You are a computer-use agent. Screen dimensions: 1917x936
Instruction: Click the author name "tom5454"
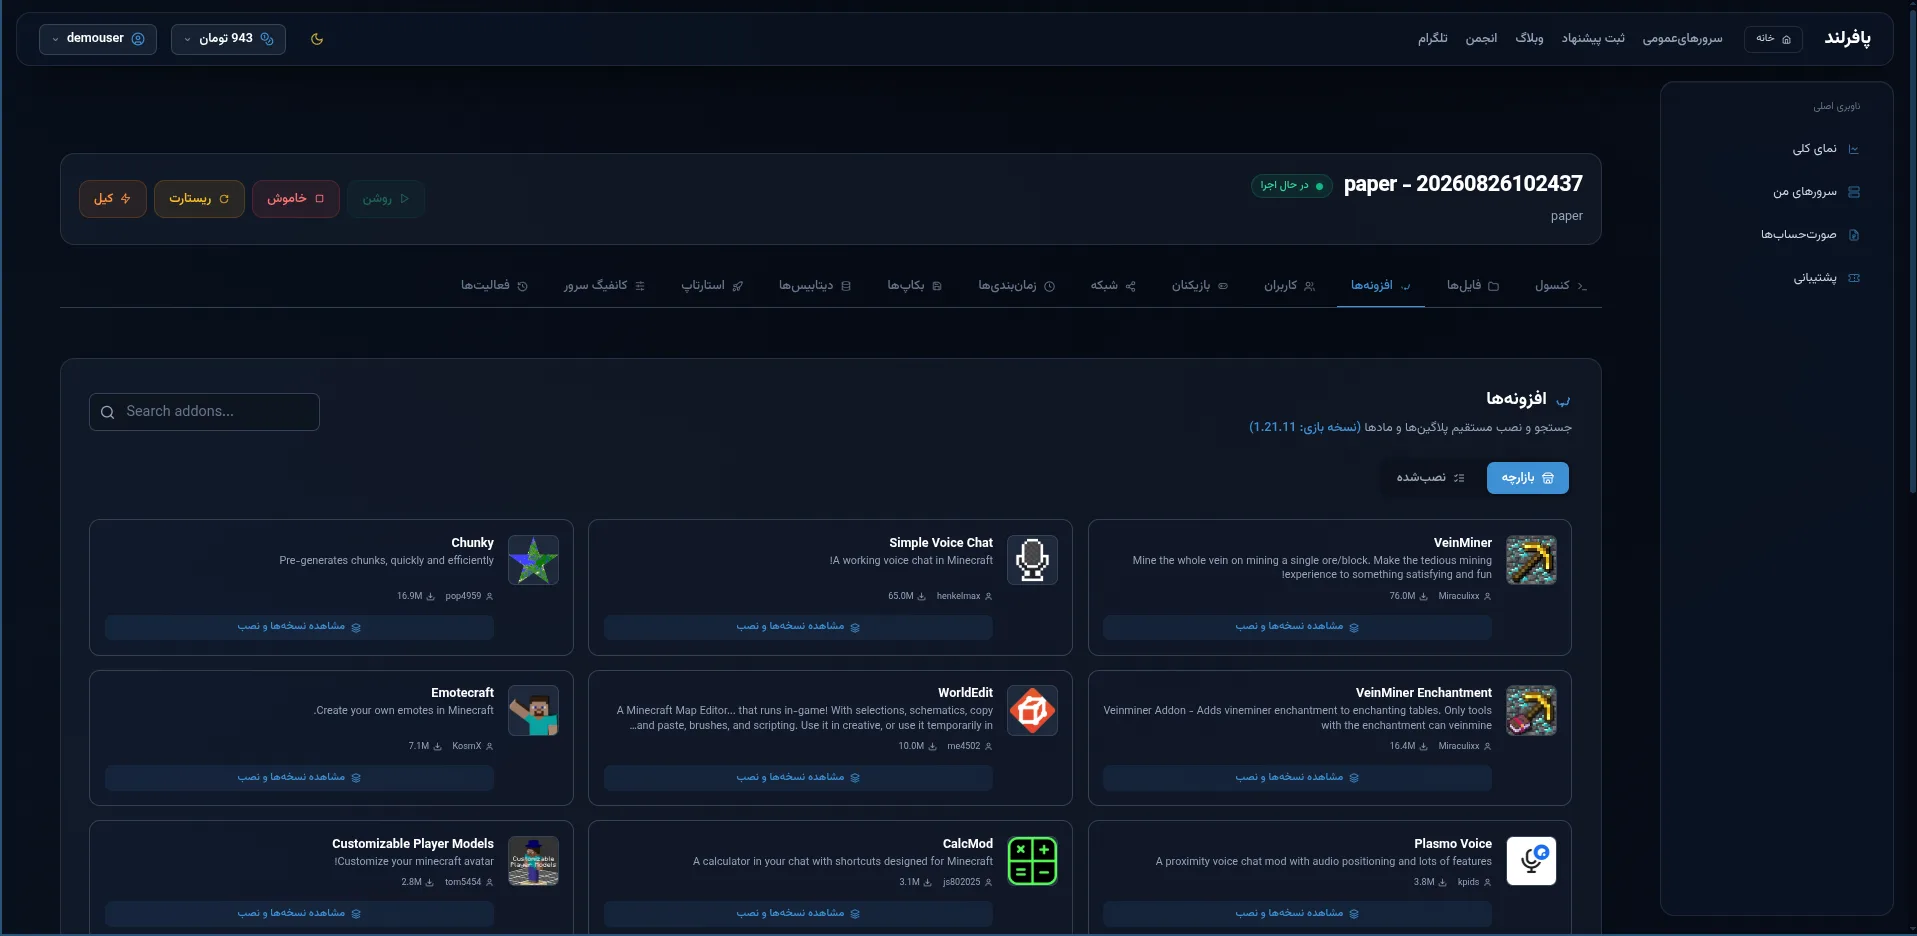[463, 882]
